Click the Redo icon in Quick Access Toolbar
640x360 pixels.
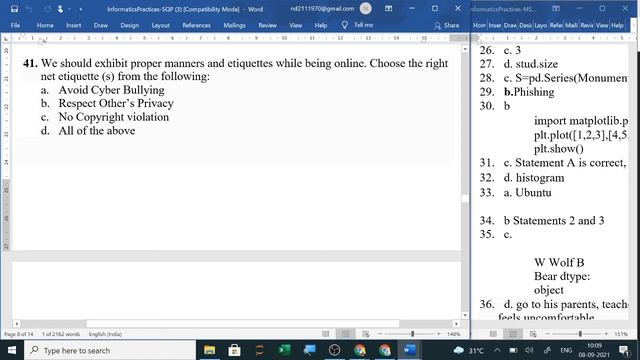(x=48, y=9)
